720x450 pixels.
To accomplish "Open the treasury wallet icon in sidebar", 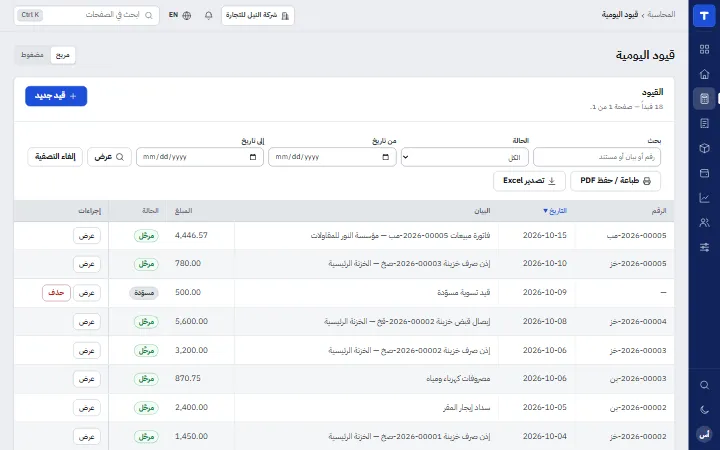I will click(704, 173).
